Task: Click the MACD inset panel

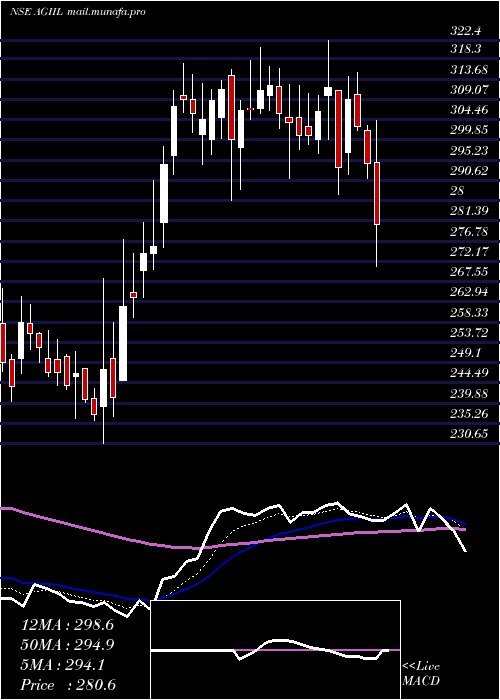Action: [275, 650]
